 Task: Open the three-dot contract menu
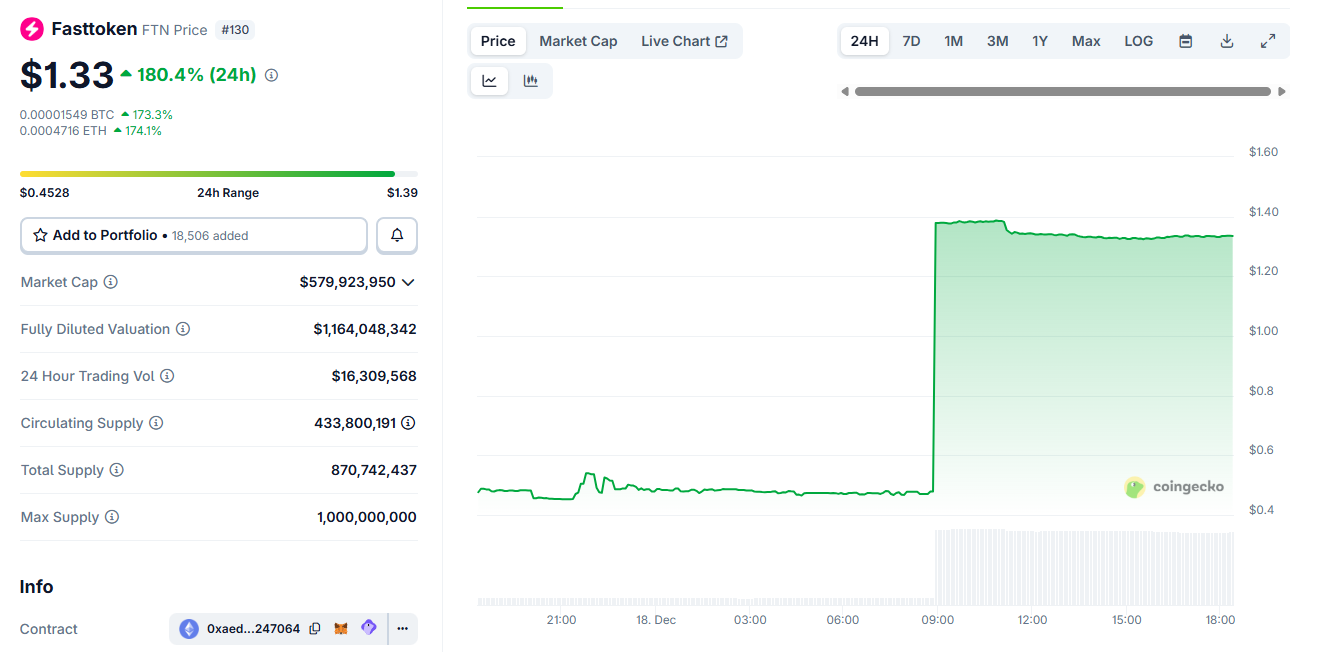click(402, 628)
